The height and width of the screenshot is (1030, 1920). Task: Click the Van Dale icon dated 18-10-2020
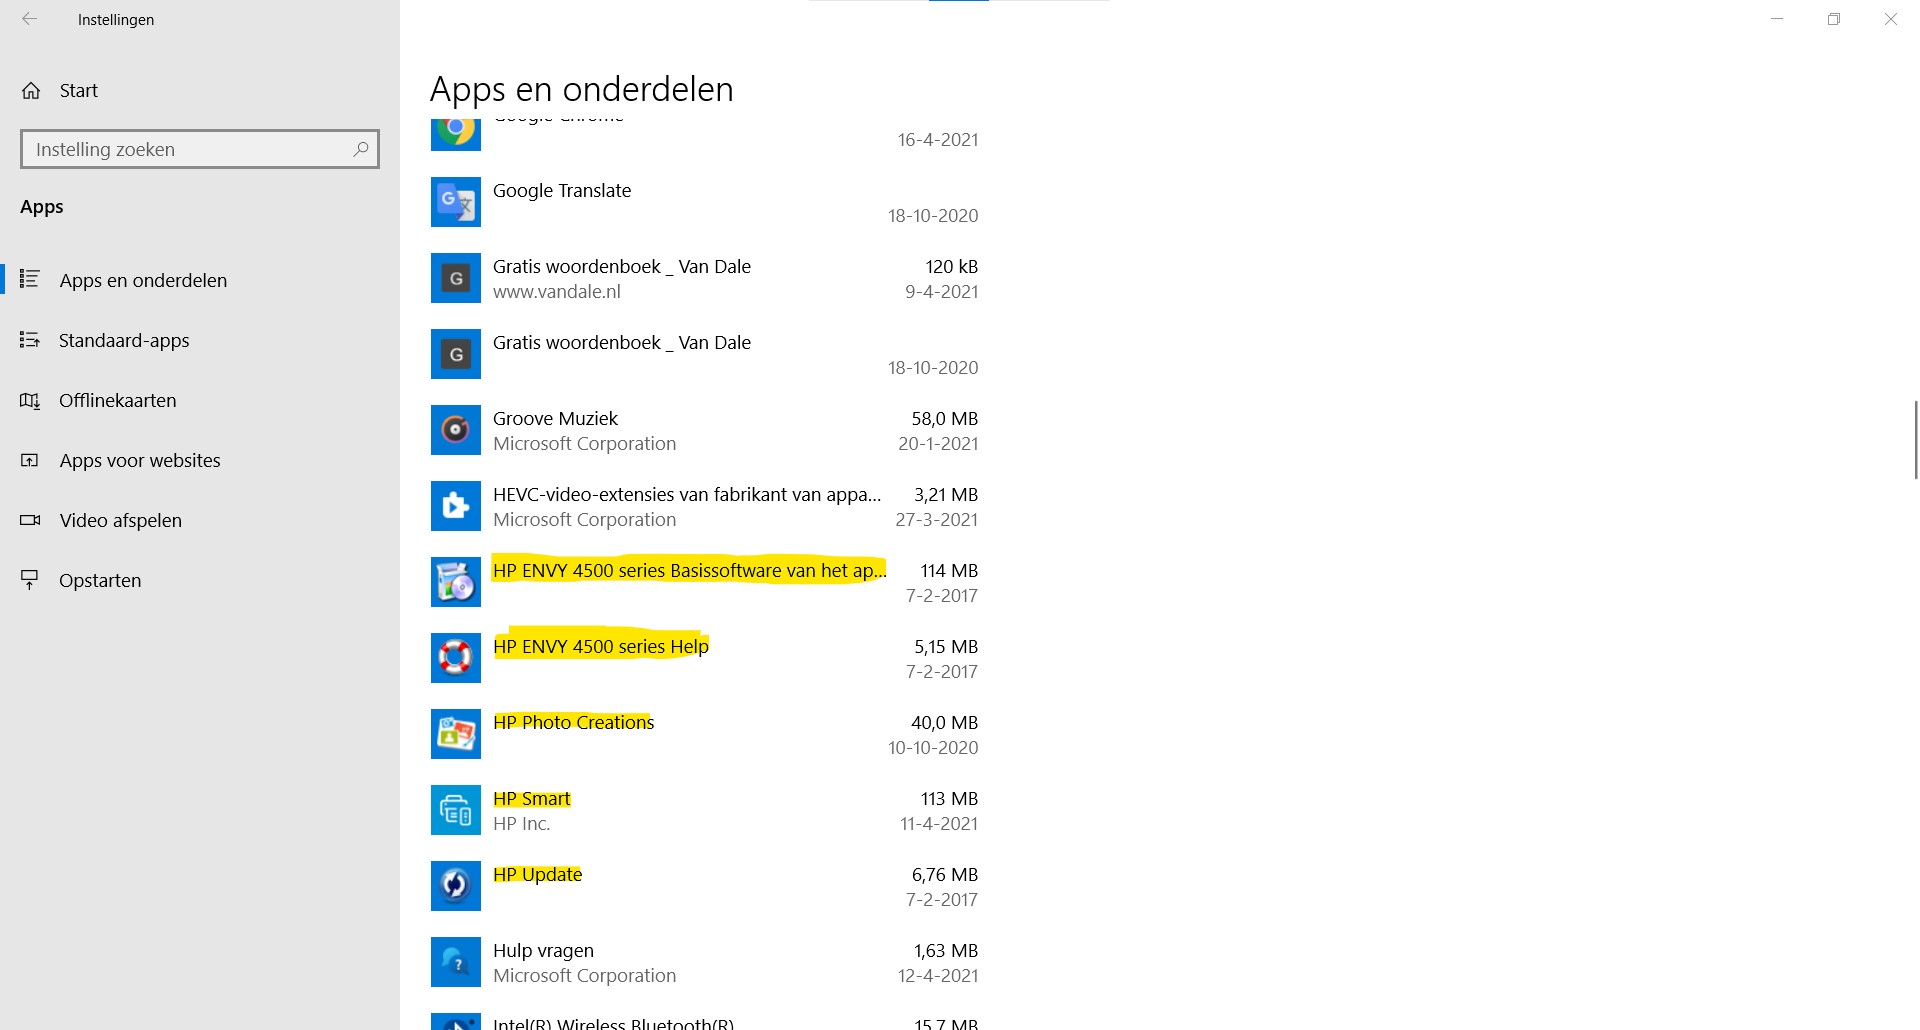(x=456, y=354)
